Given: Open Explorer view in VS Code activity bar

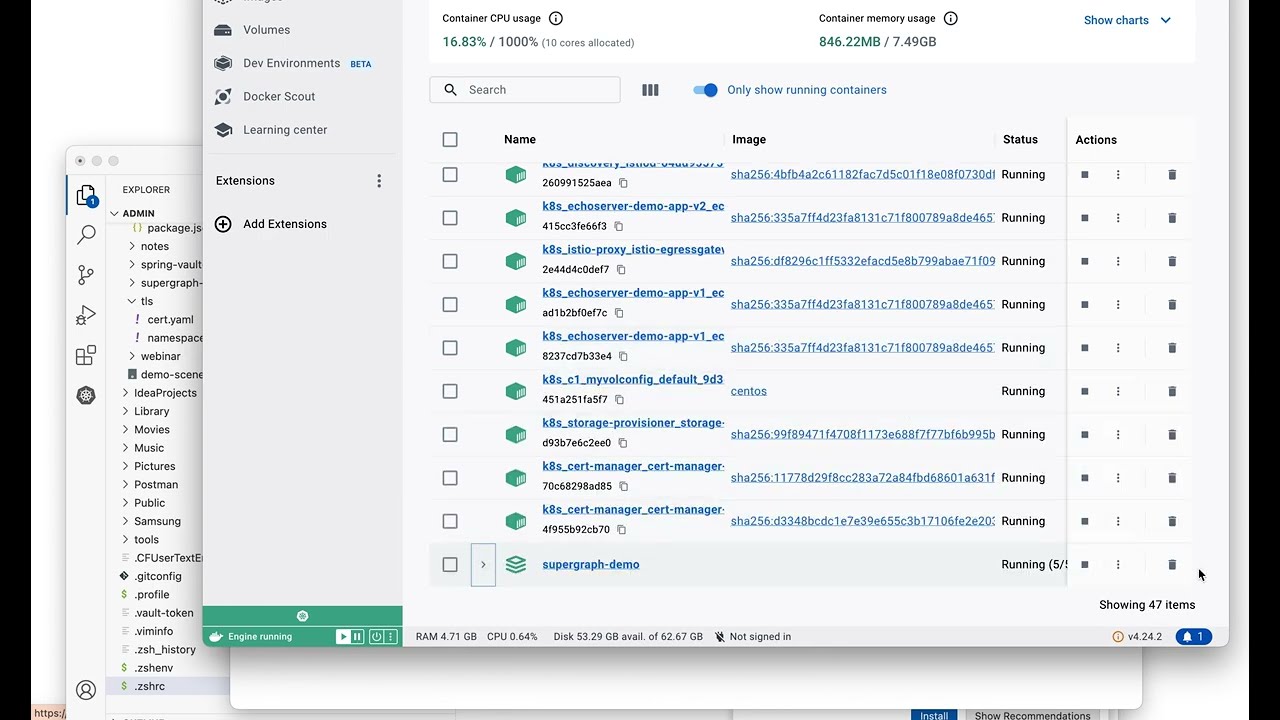Looking at the screenshot, I should [x=86, y=195].
